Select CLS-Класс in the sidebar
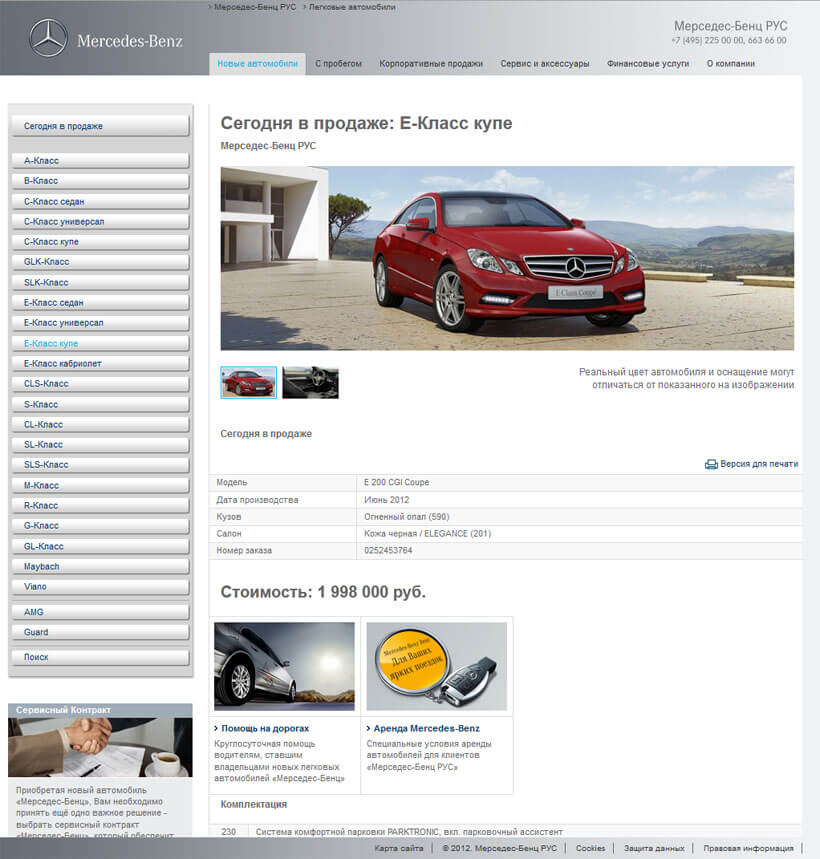The height and width of the screenshot is (859, 820). 100,383
